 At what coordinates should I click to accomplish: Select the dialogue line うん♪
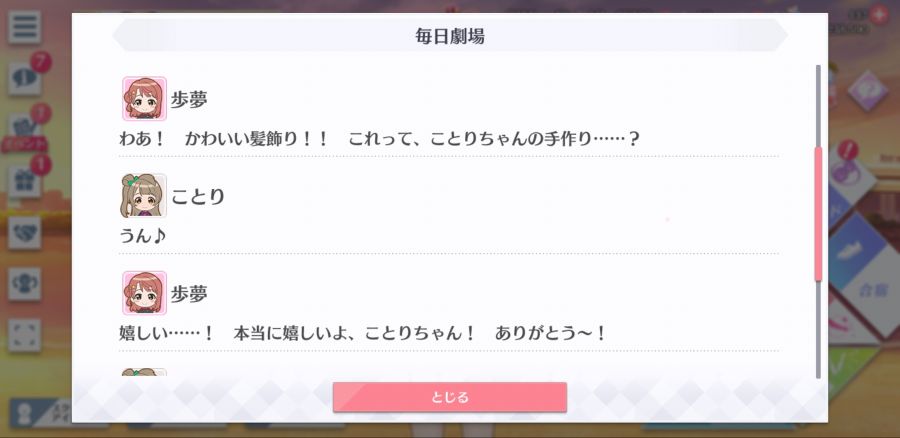click(142, 236)
